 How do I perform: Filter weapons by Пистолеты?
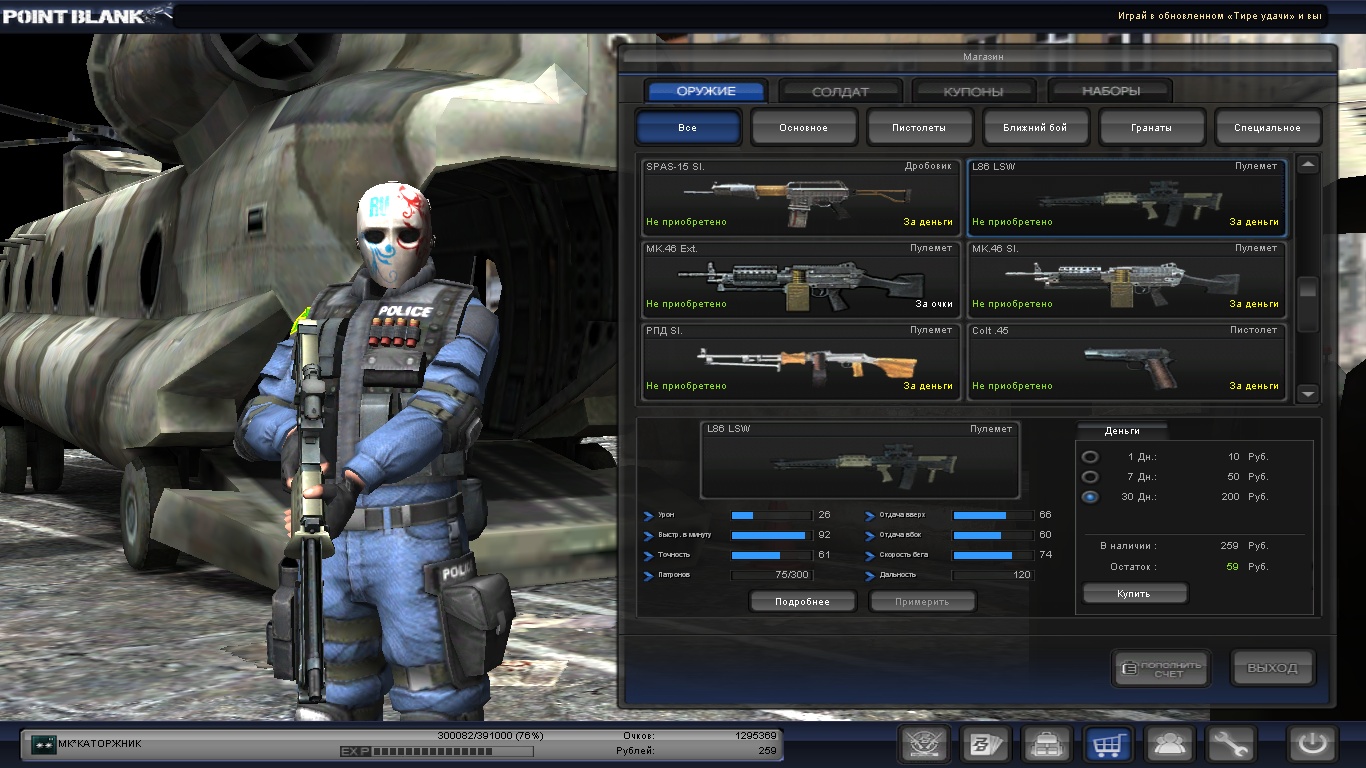pyautogui.click(x=920, y=128)
